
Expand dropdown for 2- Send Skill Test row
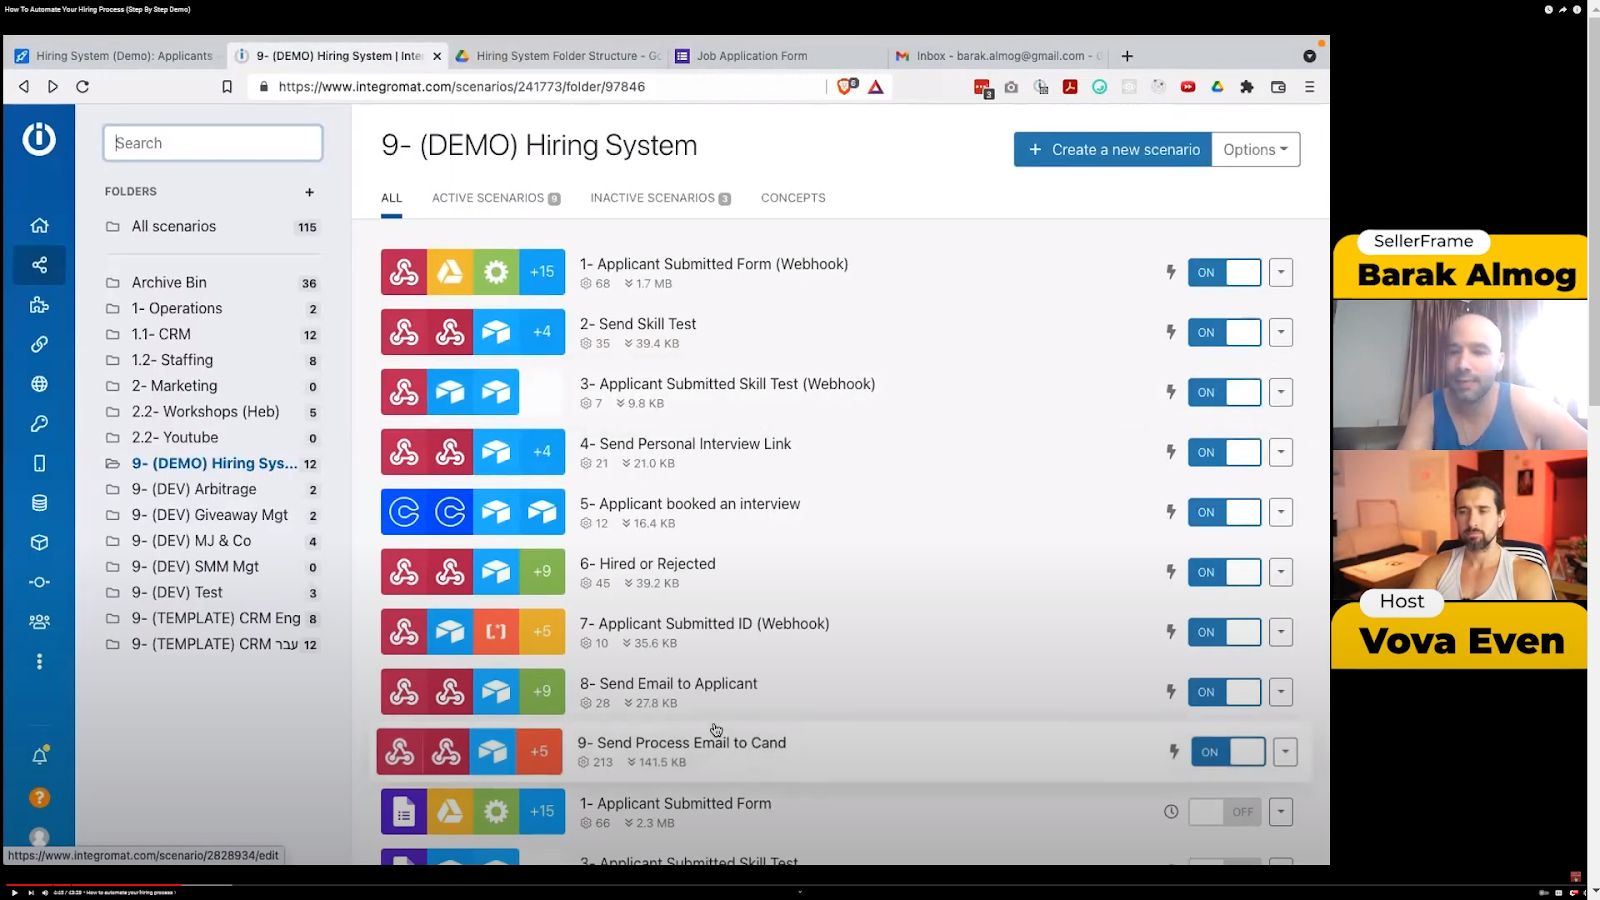pyautogui.click(x=1281, y=332)
